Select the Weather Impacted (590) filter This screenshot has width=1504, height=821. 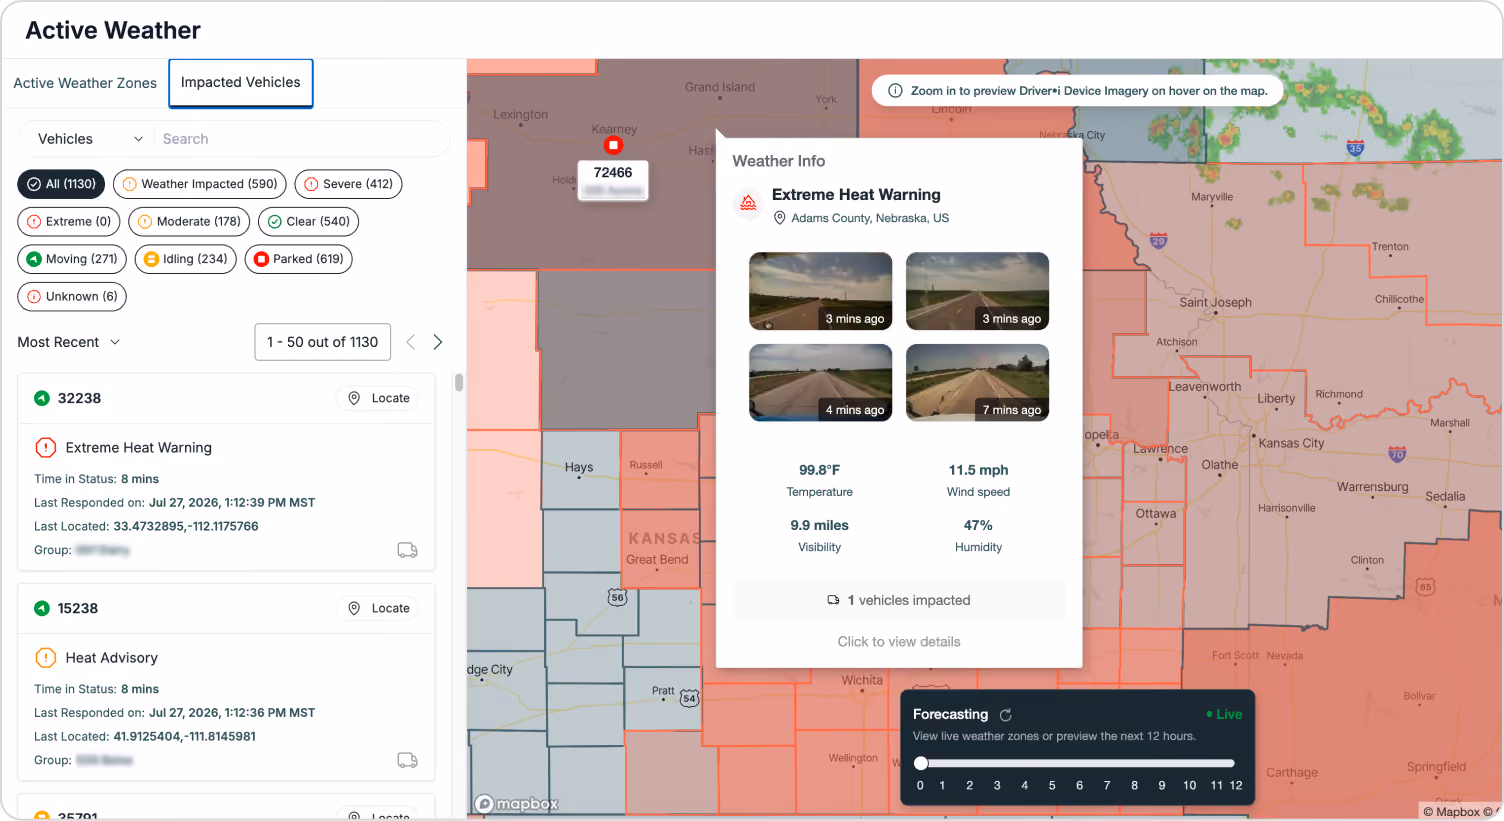click(x=200, y=184)
